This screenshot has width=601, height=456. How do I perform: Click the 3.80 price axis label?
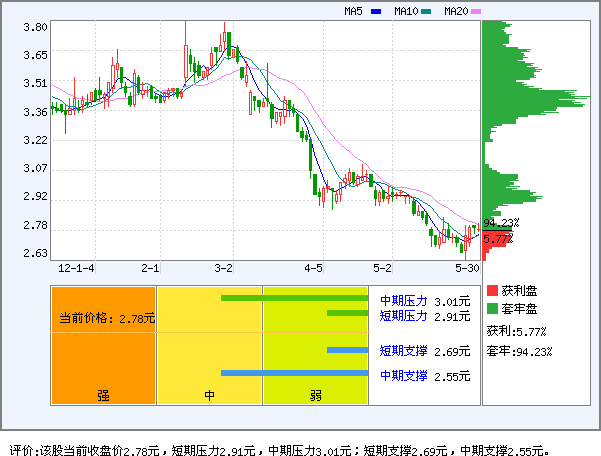[35, 27]
